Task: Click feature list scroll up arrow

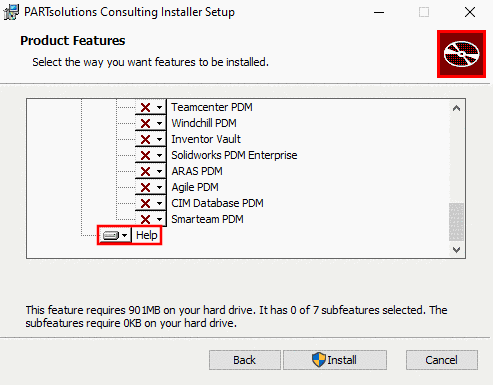Action: pos(456,108)
